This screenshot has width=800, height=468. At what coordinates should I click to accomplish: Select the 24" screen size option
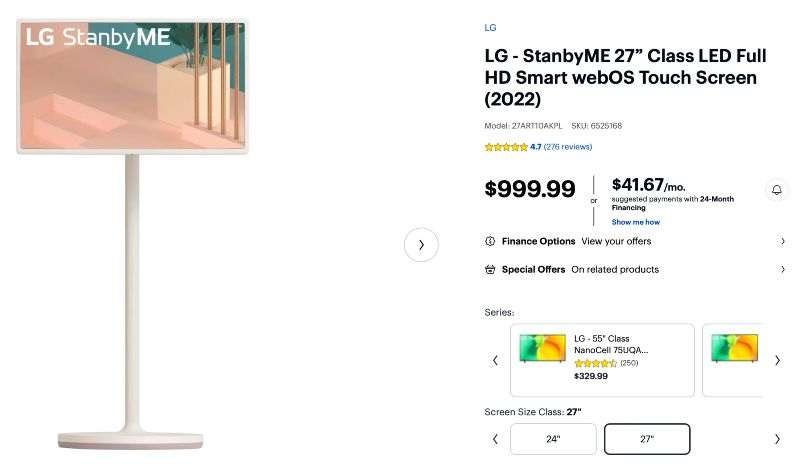pyautogui.click(x=553, y=439)
